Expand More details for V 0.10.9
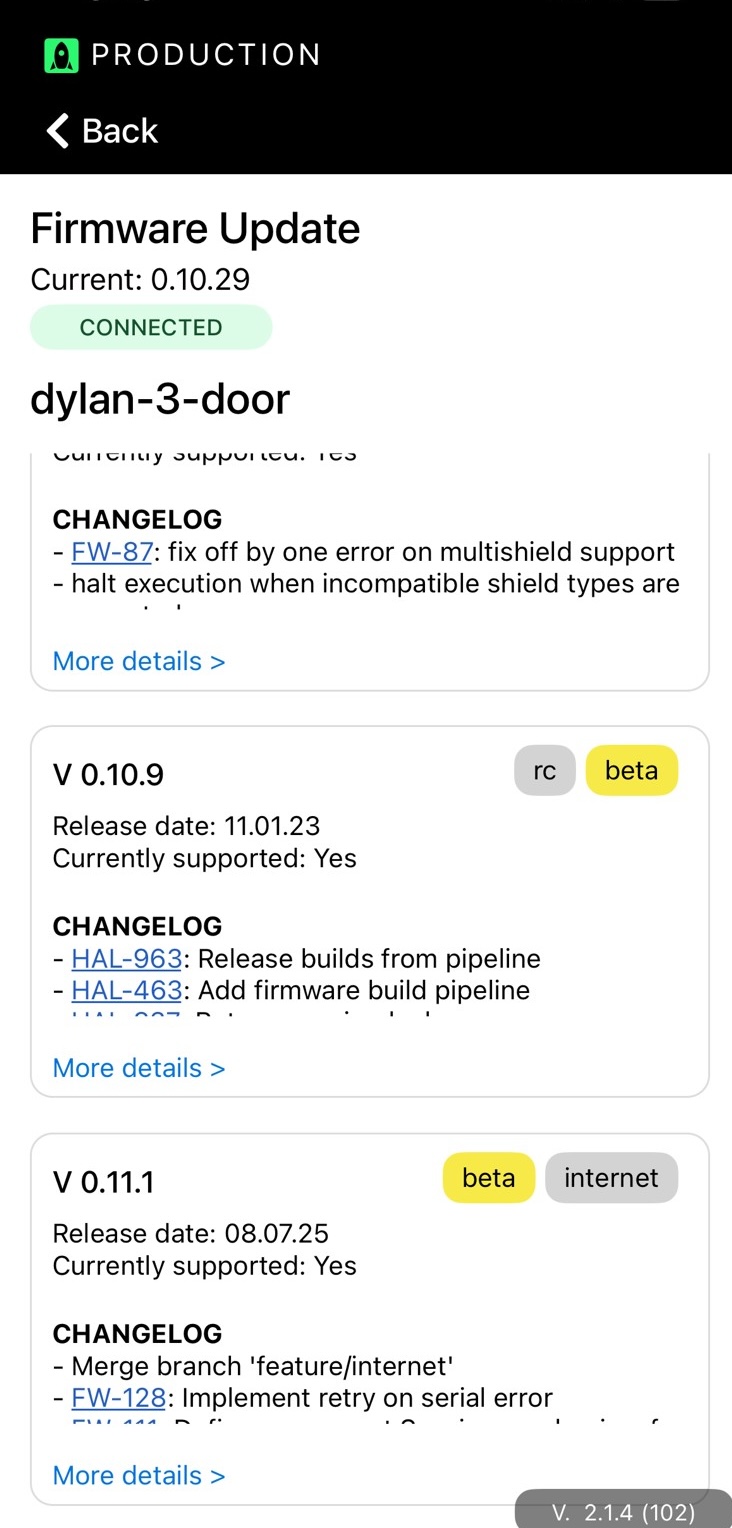The width and height of the screenshot is (732, 1528). (139, 1068)
